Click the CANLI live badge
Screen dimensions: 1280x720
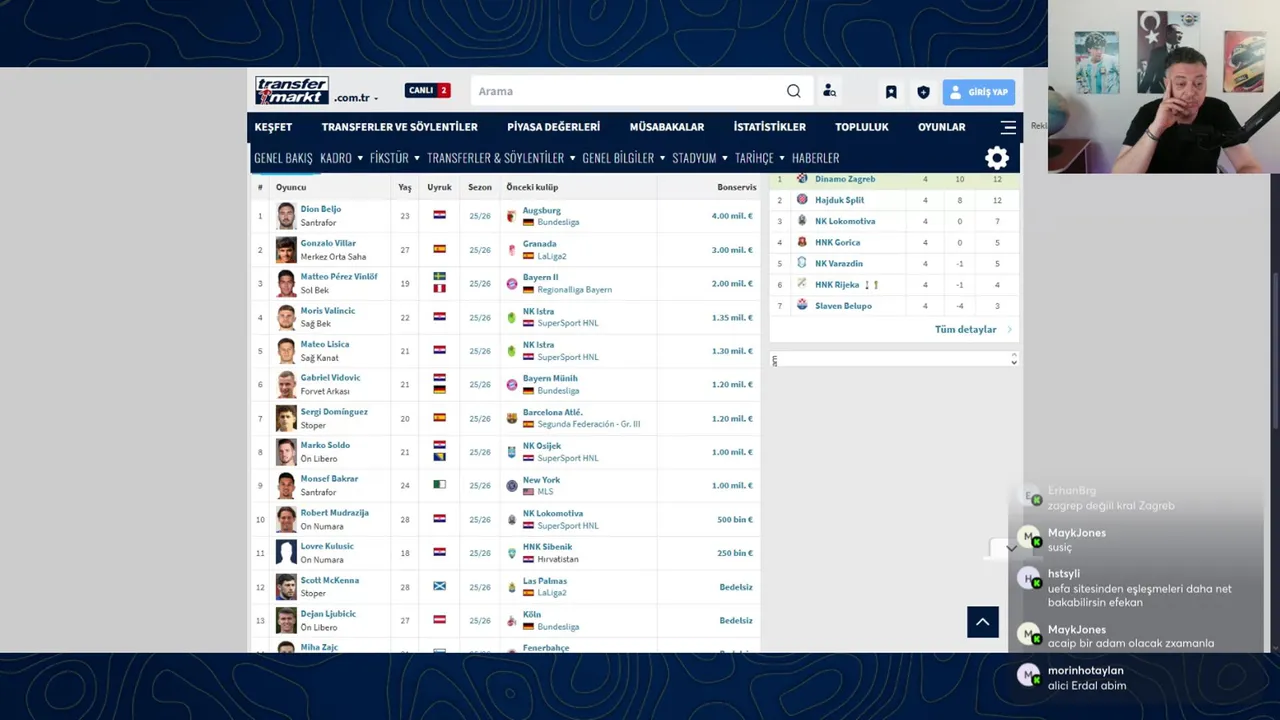428,90
